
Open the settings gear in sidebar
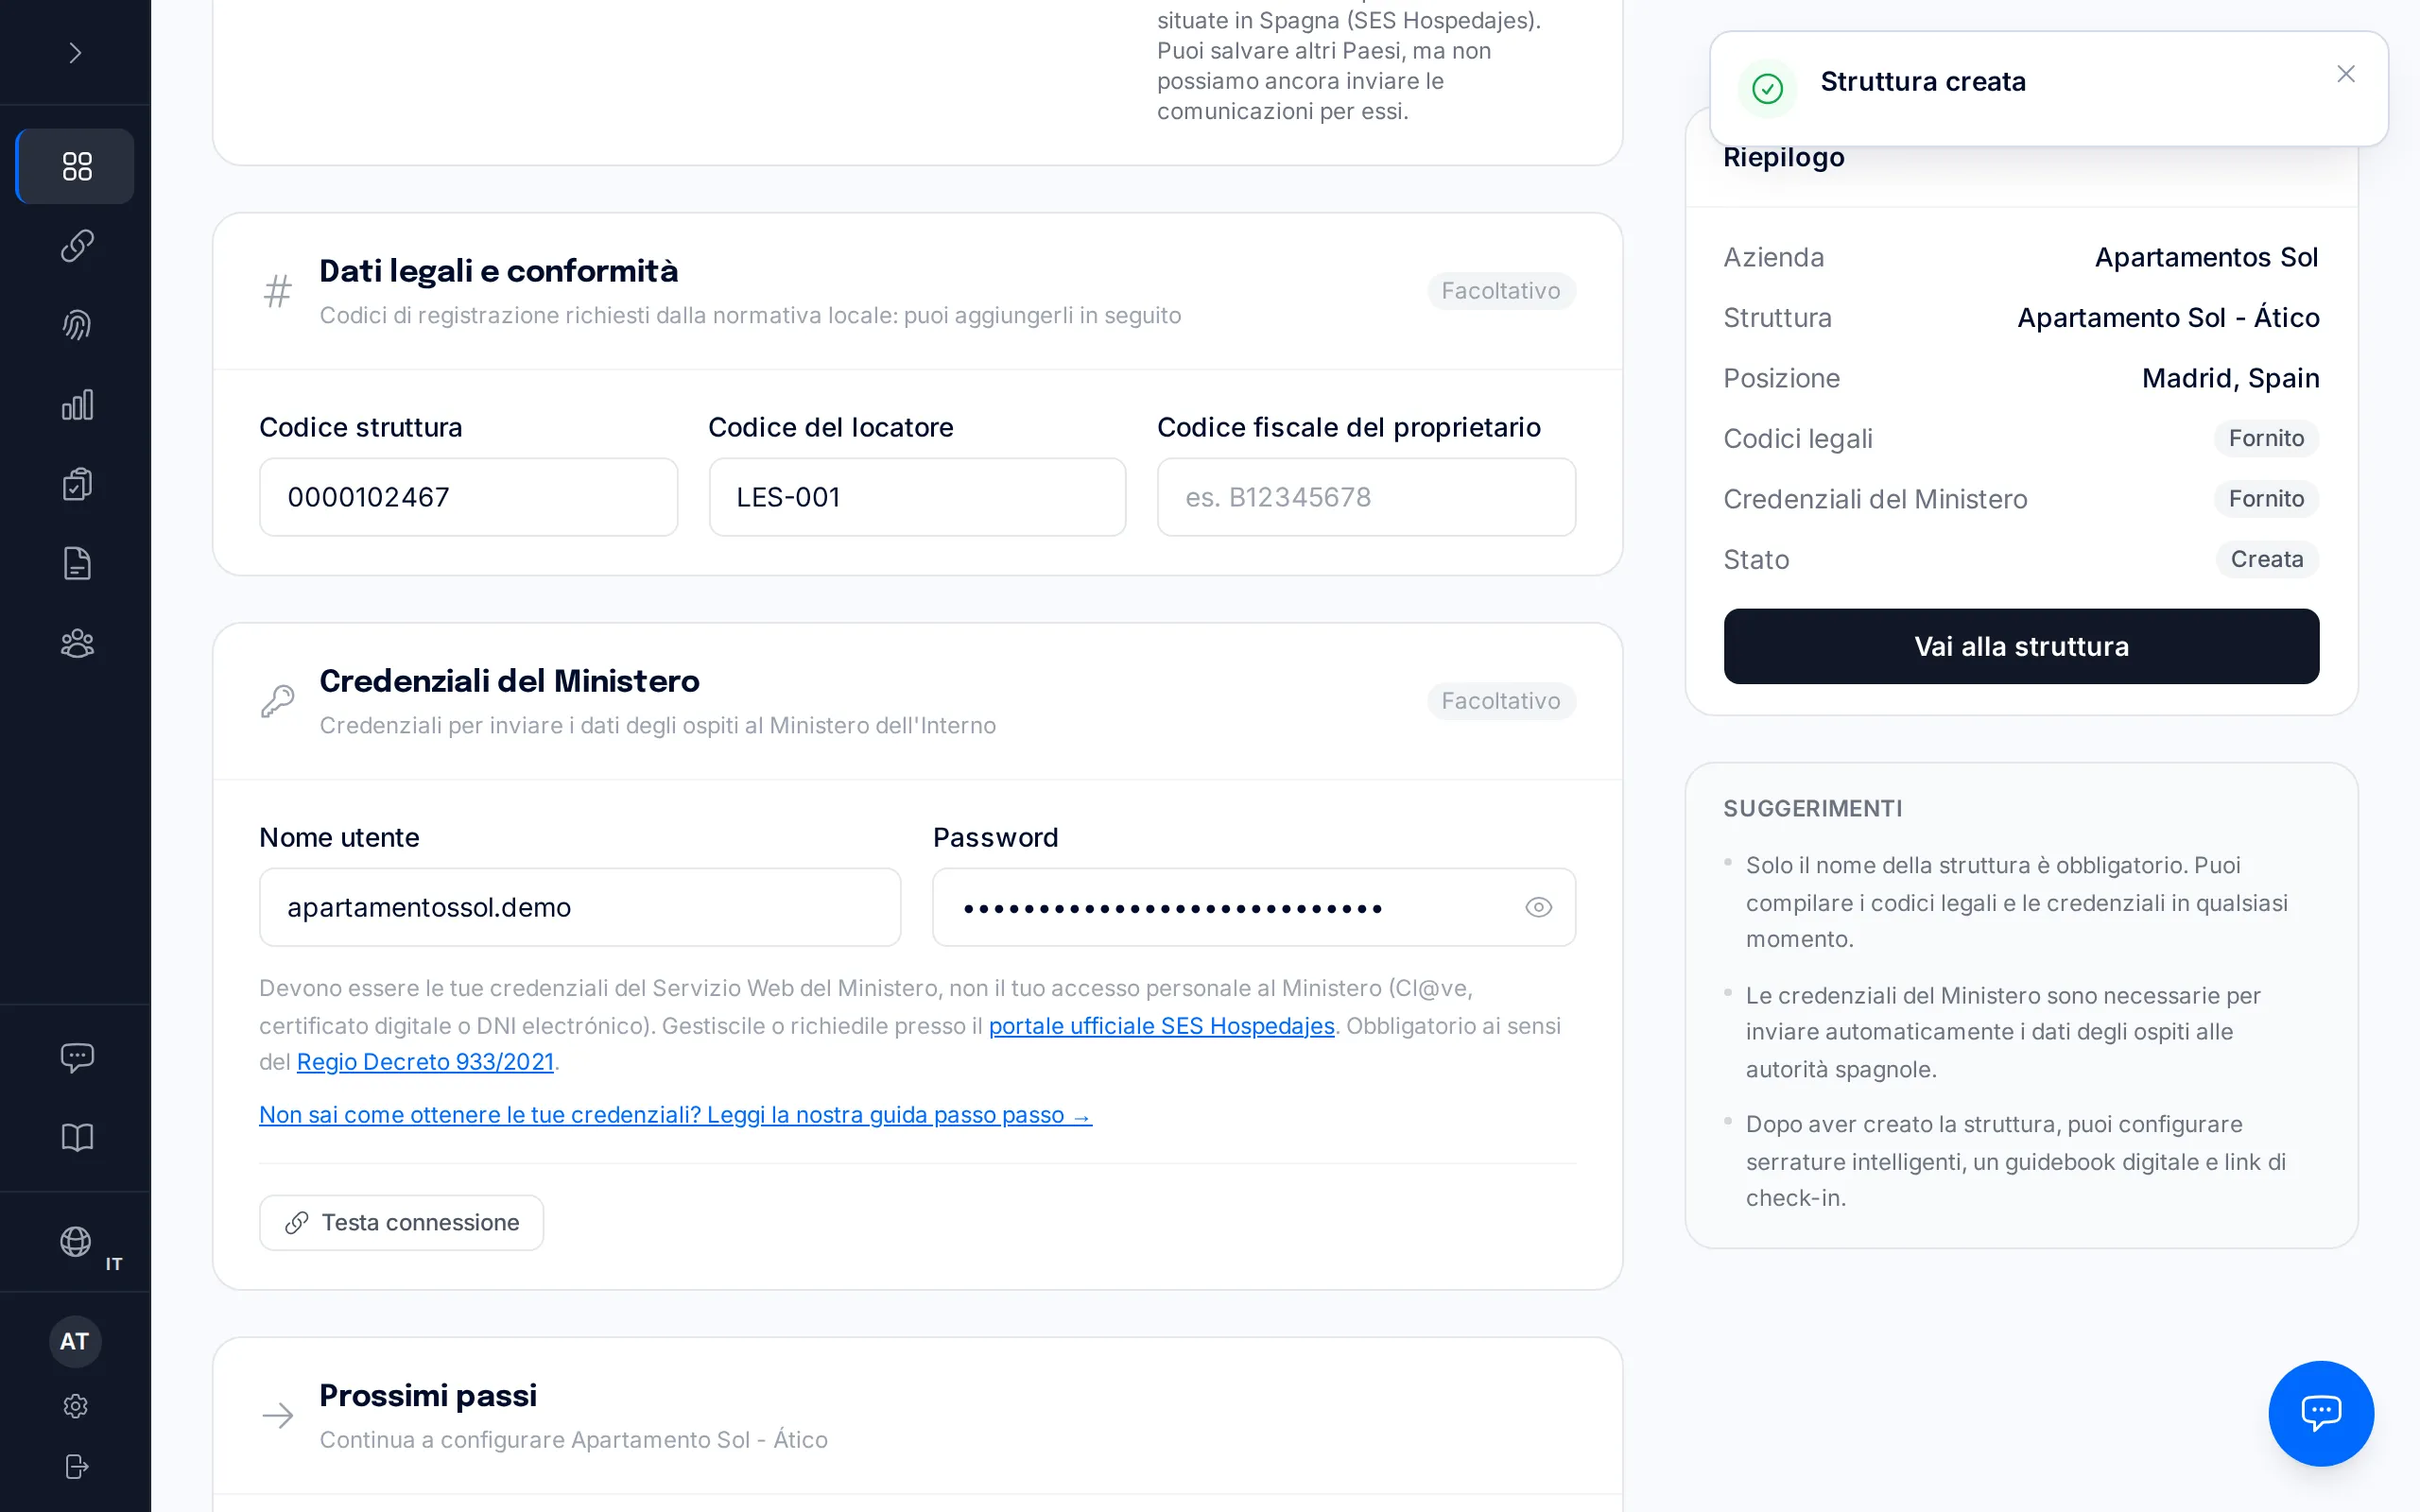coord(75,1406)
